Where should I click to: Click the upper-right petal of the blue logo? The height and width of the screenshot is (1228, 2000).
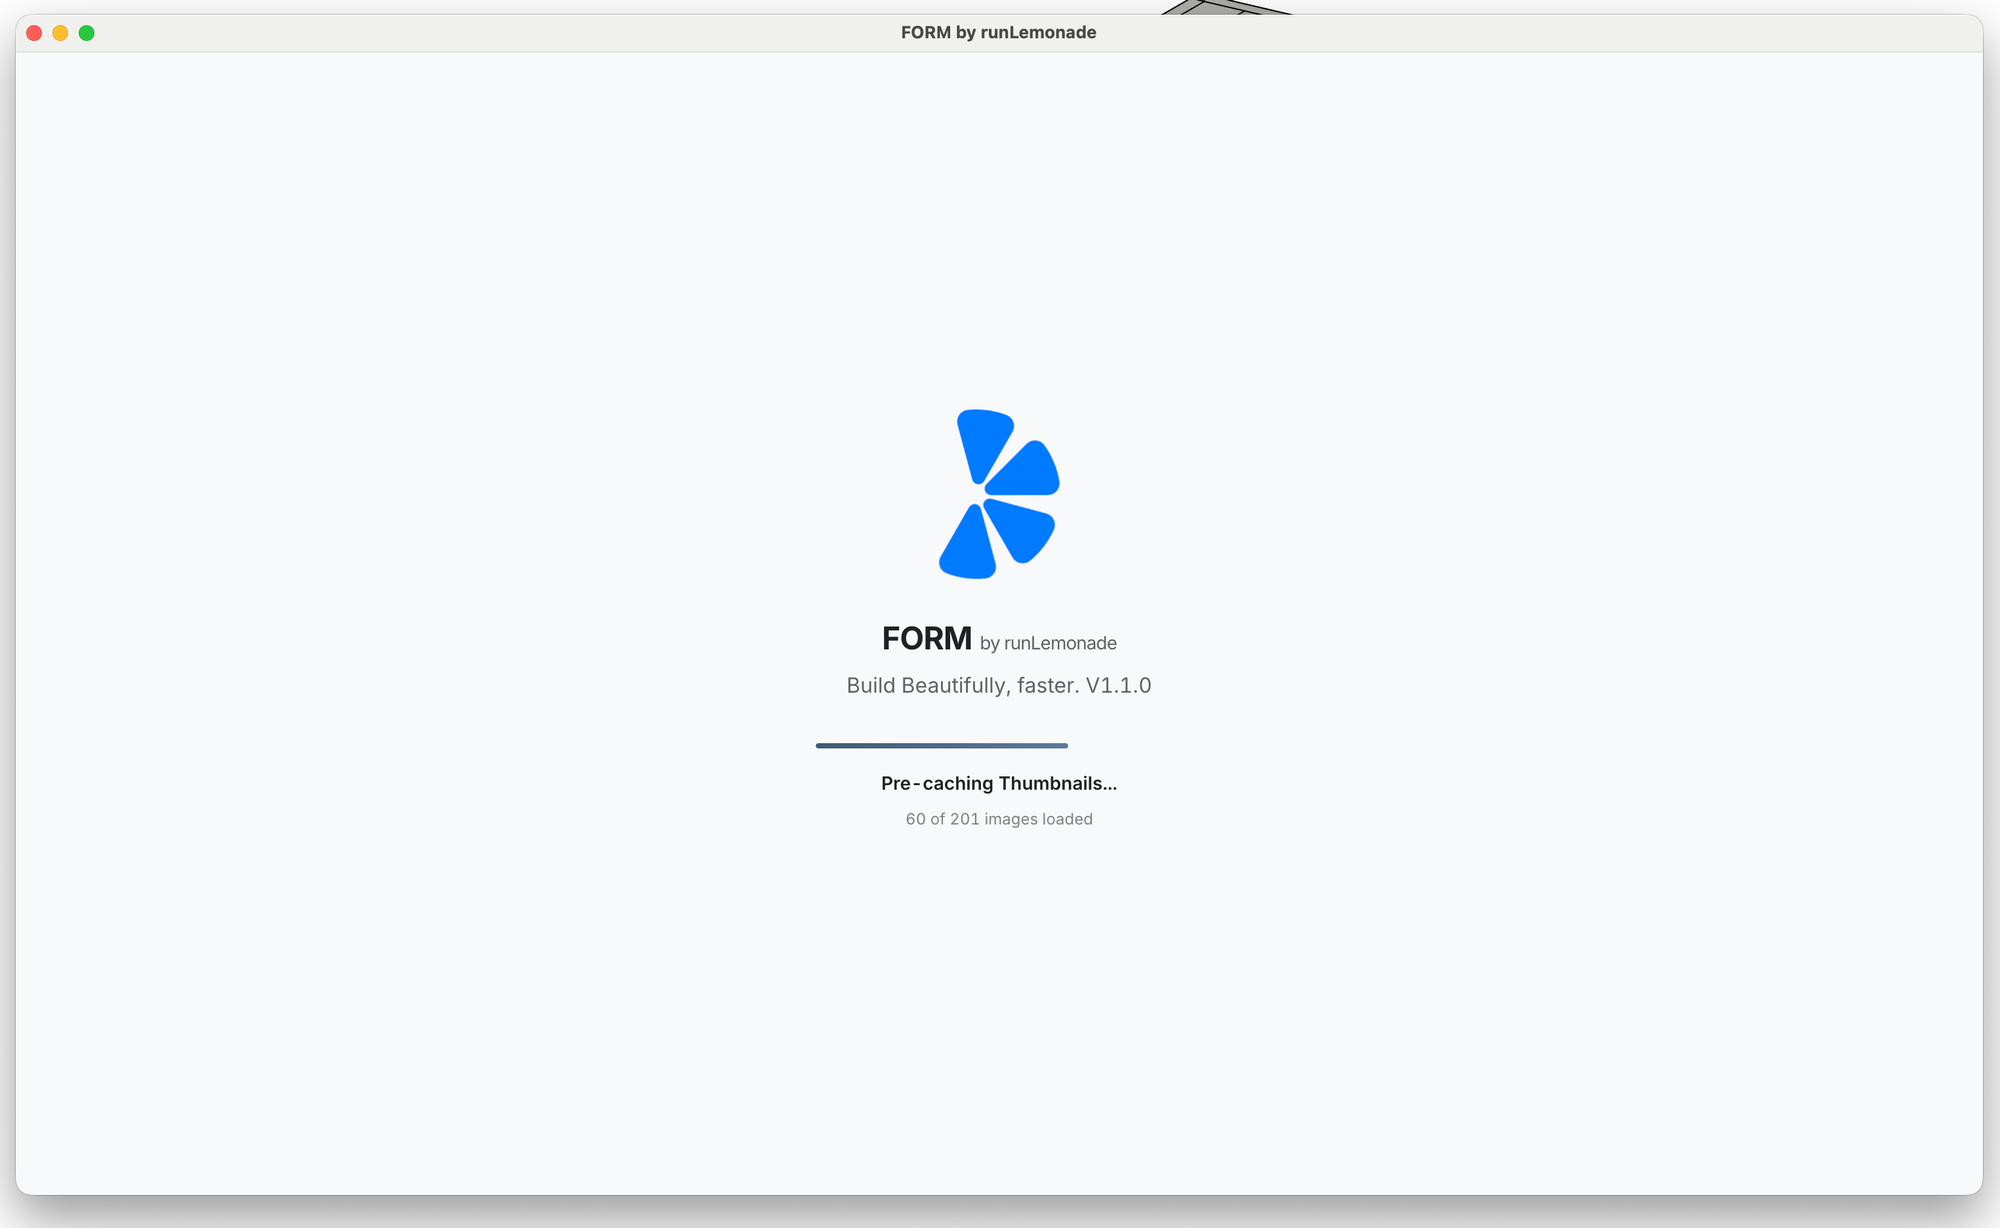pyautogui.click(x=1028, y=472)
